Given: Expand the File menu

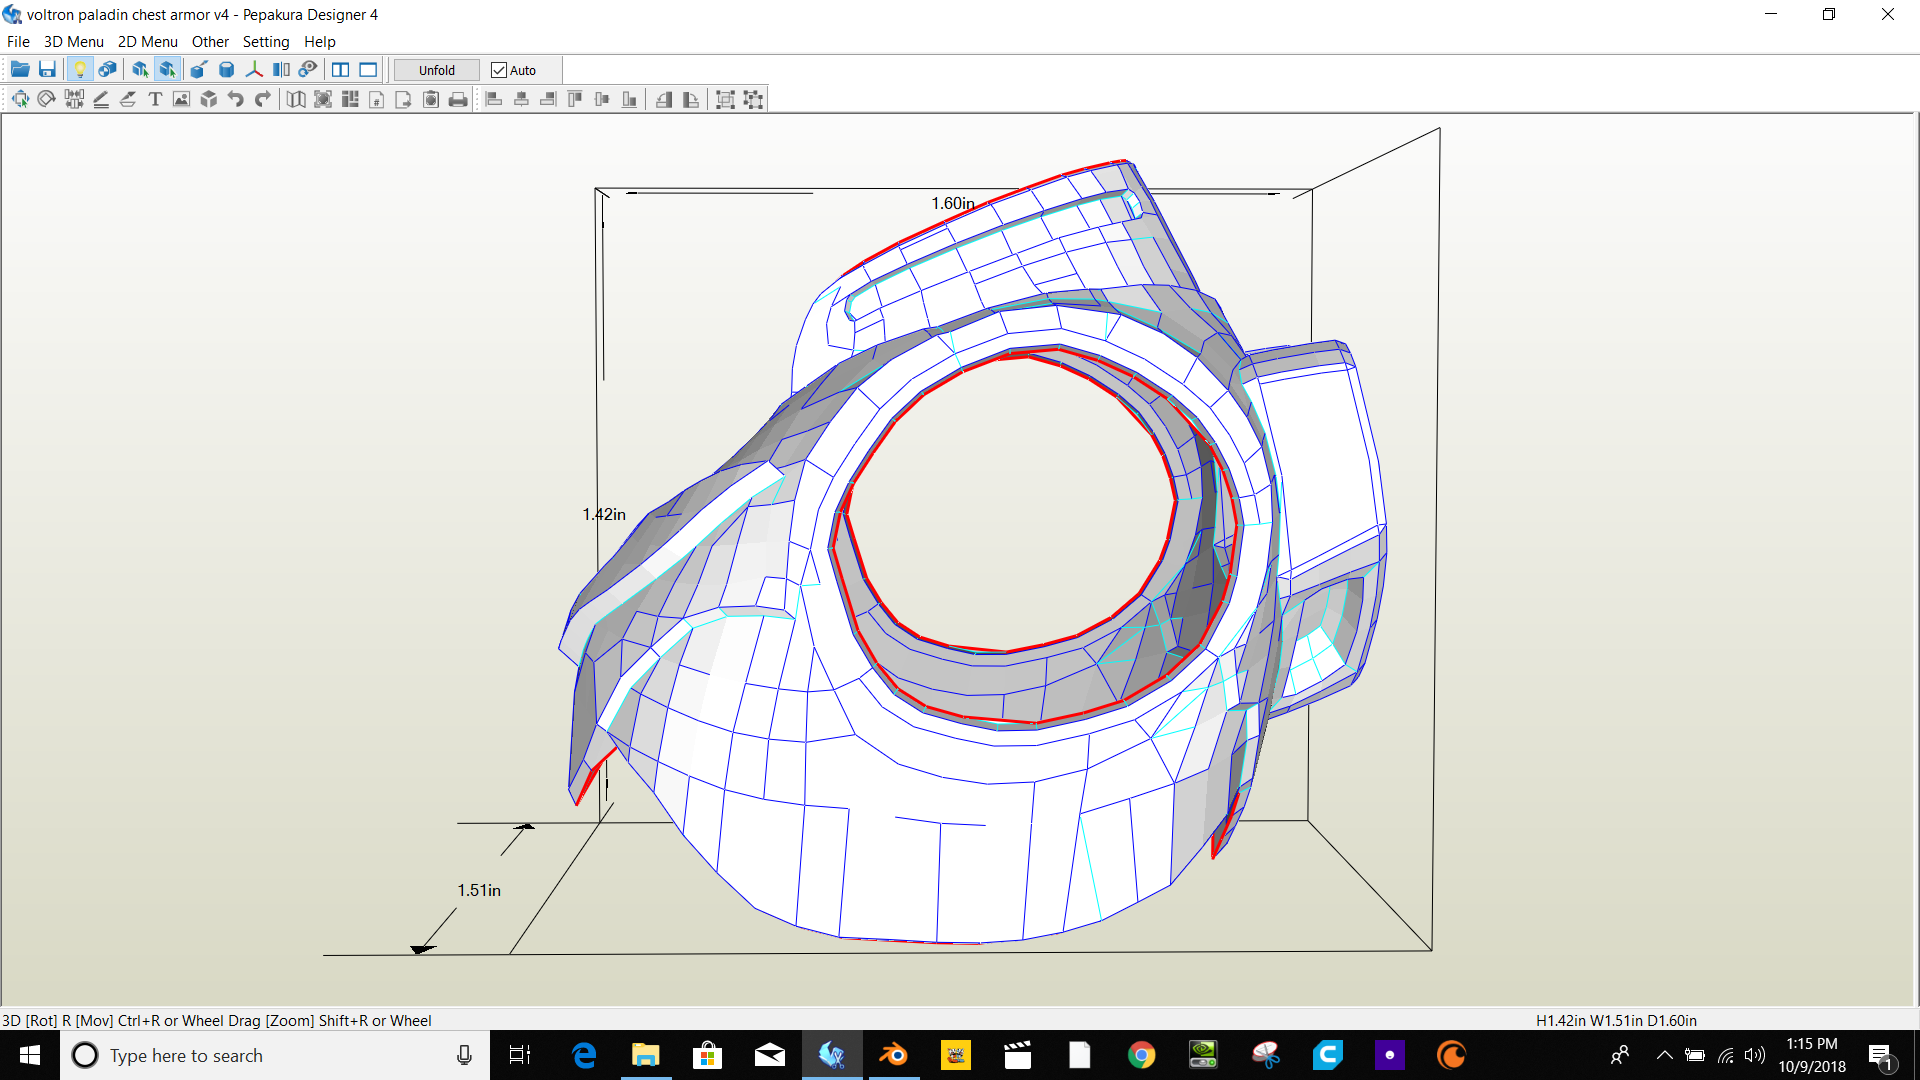Looking at the screenshot, I should click(18, 42).
